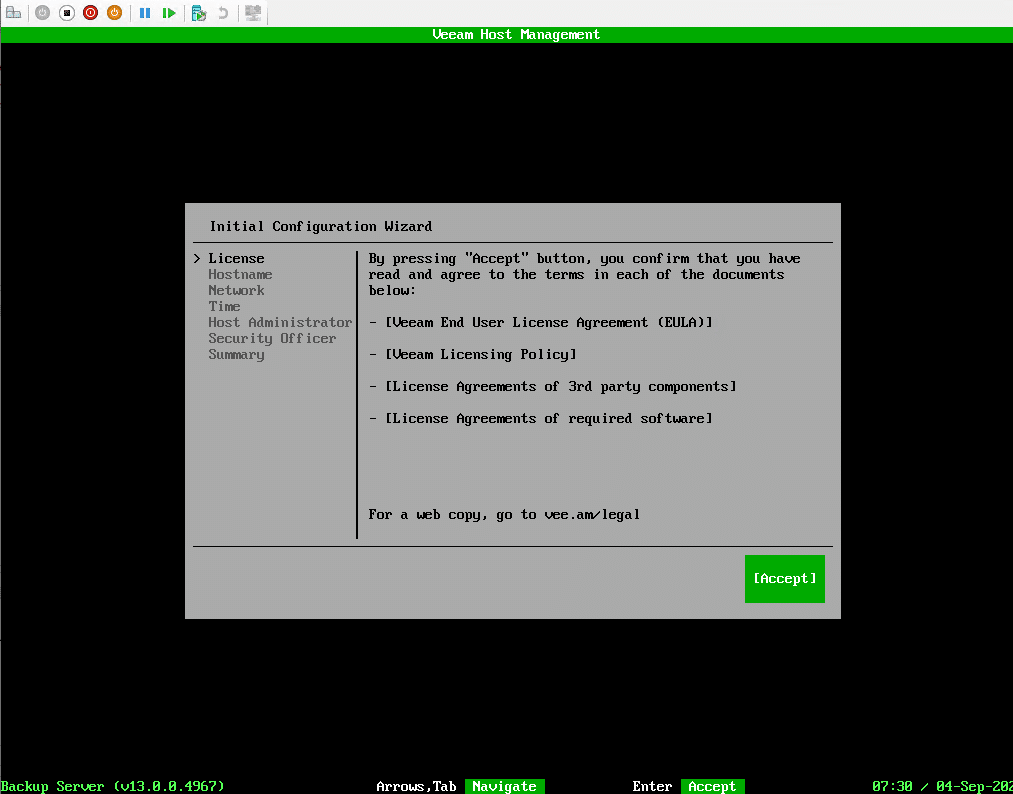1013x794 pixels.
Task: Create a checkpoint using the toolbar icon
Action: pyautogui.click(x=199, y=13)
